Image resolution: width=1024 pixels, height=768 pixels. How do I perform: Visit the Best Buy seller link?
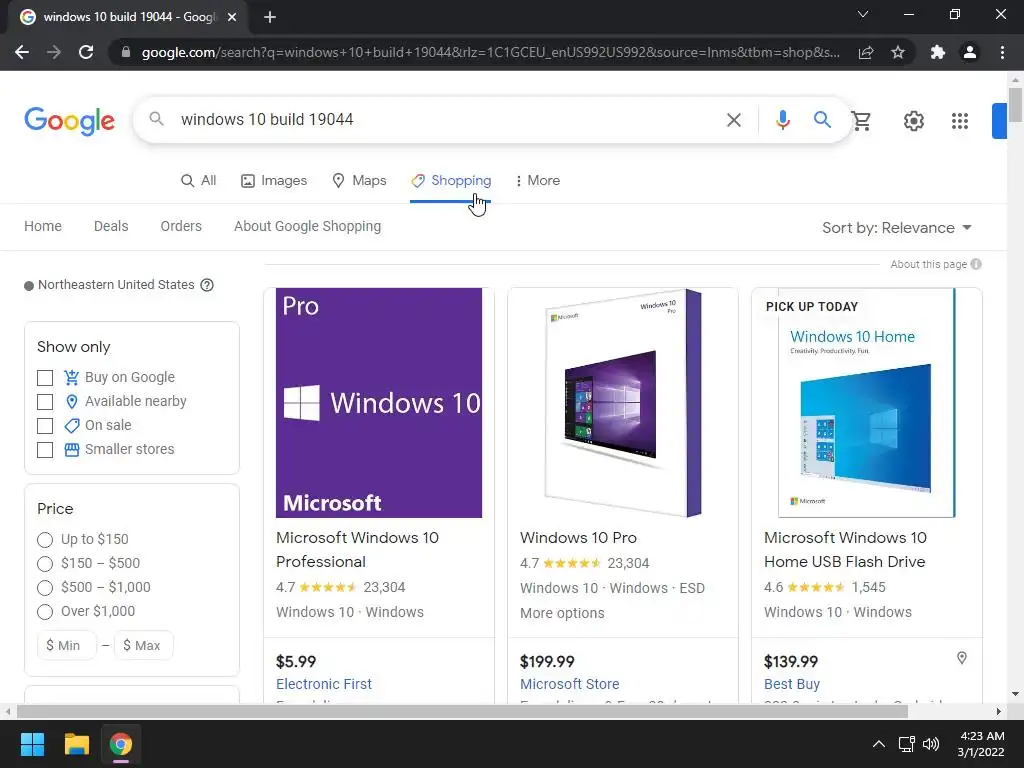[792, 684]
